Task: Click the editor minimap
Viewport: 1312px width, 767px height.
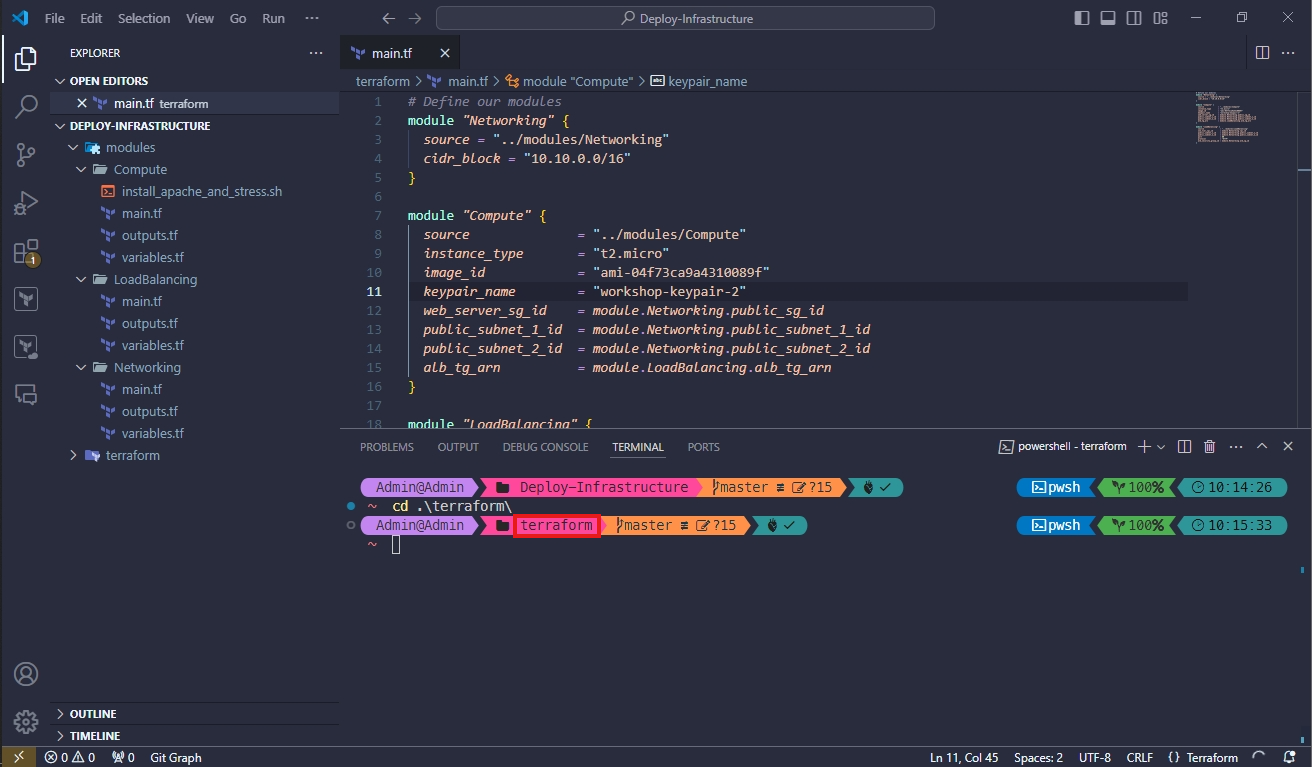Action: click(1227, 120)
